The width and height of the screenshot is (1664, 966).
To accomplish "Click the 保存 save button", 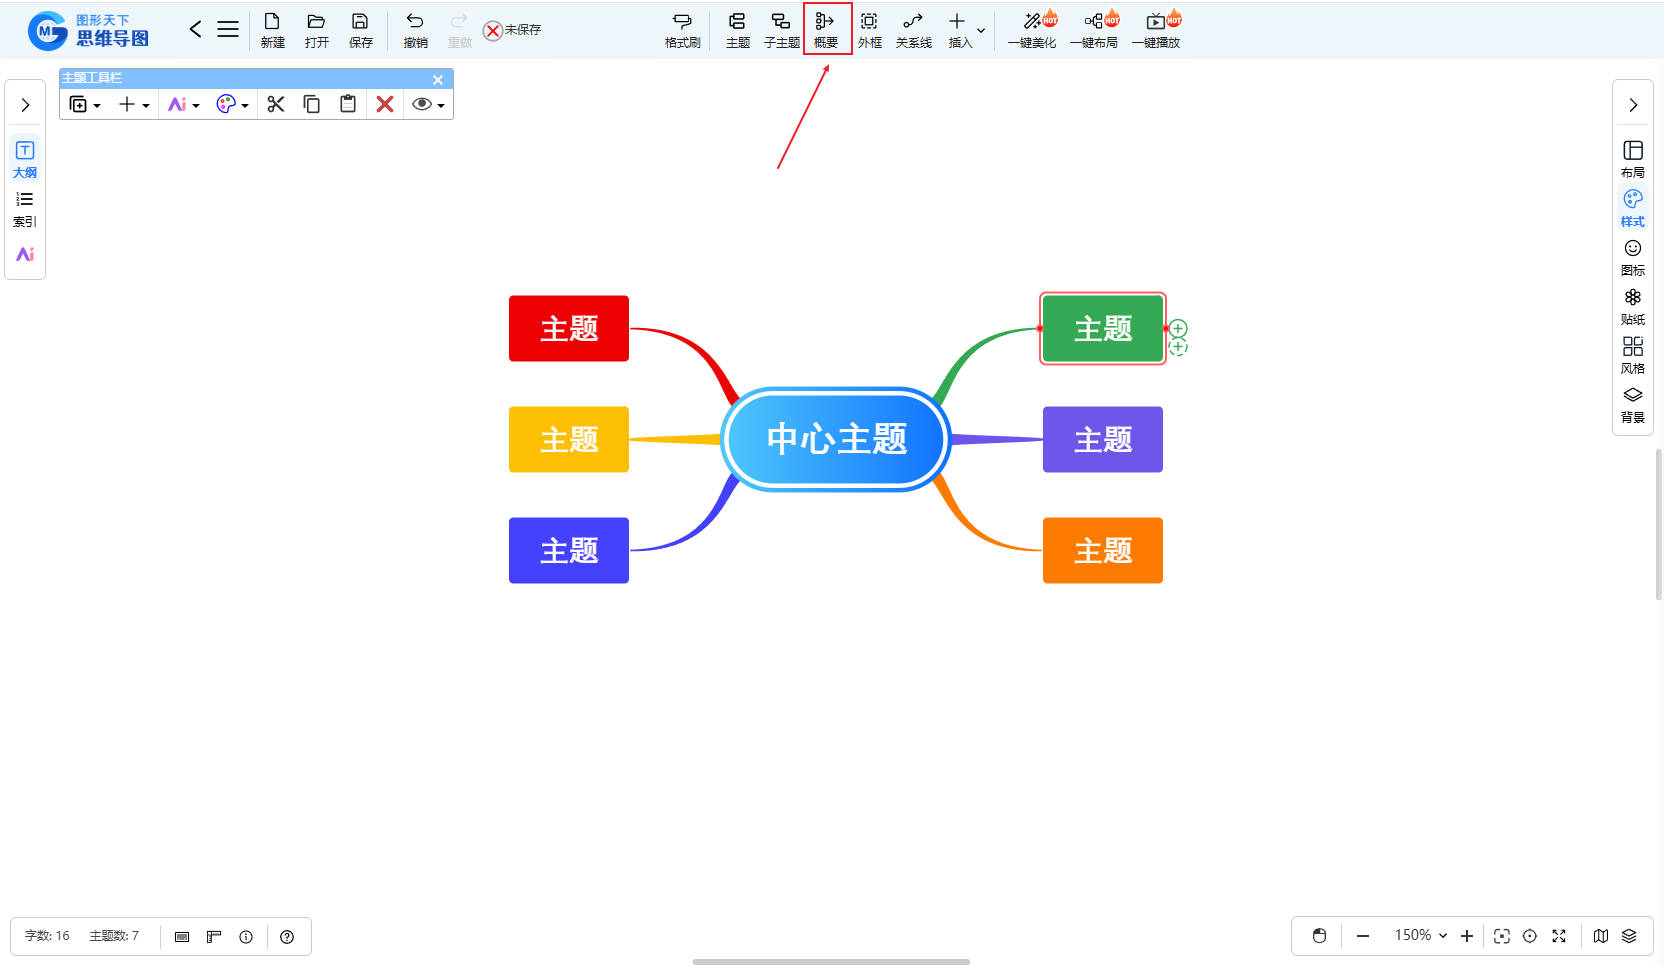I will point(360,29).
